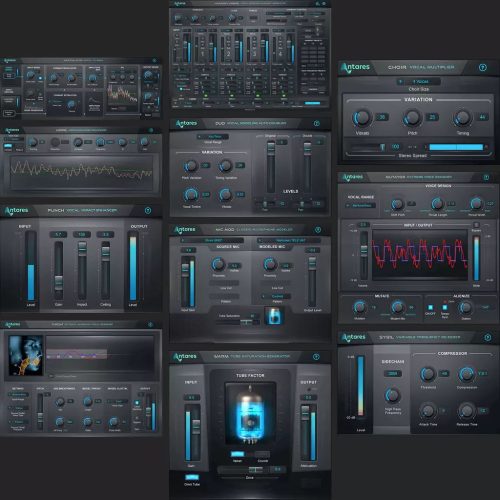This screenshot has width=500, height=500.
Task: Click the Throat vocal tract image
Action: click(25, 355)
